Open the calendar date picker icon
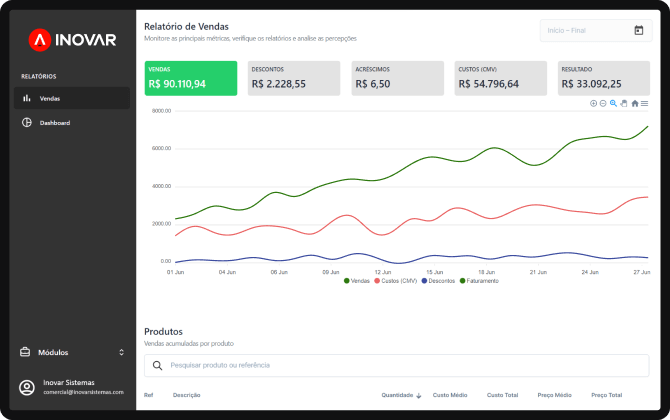 639,31
